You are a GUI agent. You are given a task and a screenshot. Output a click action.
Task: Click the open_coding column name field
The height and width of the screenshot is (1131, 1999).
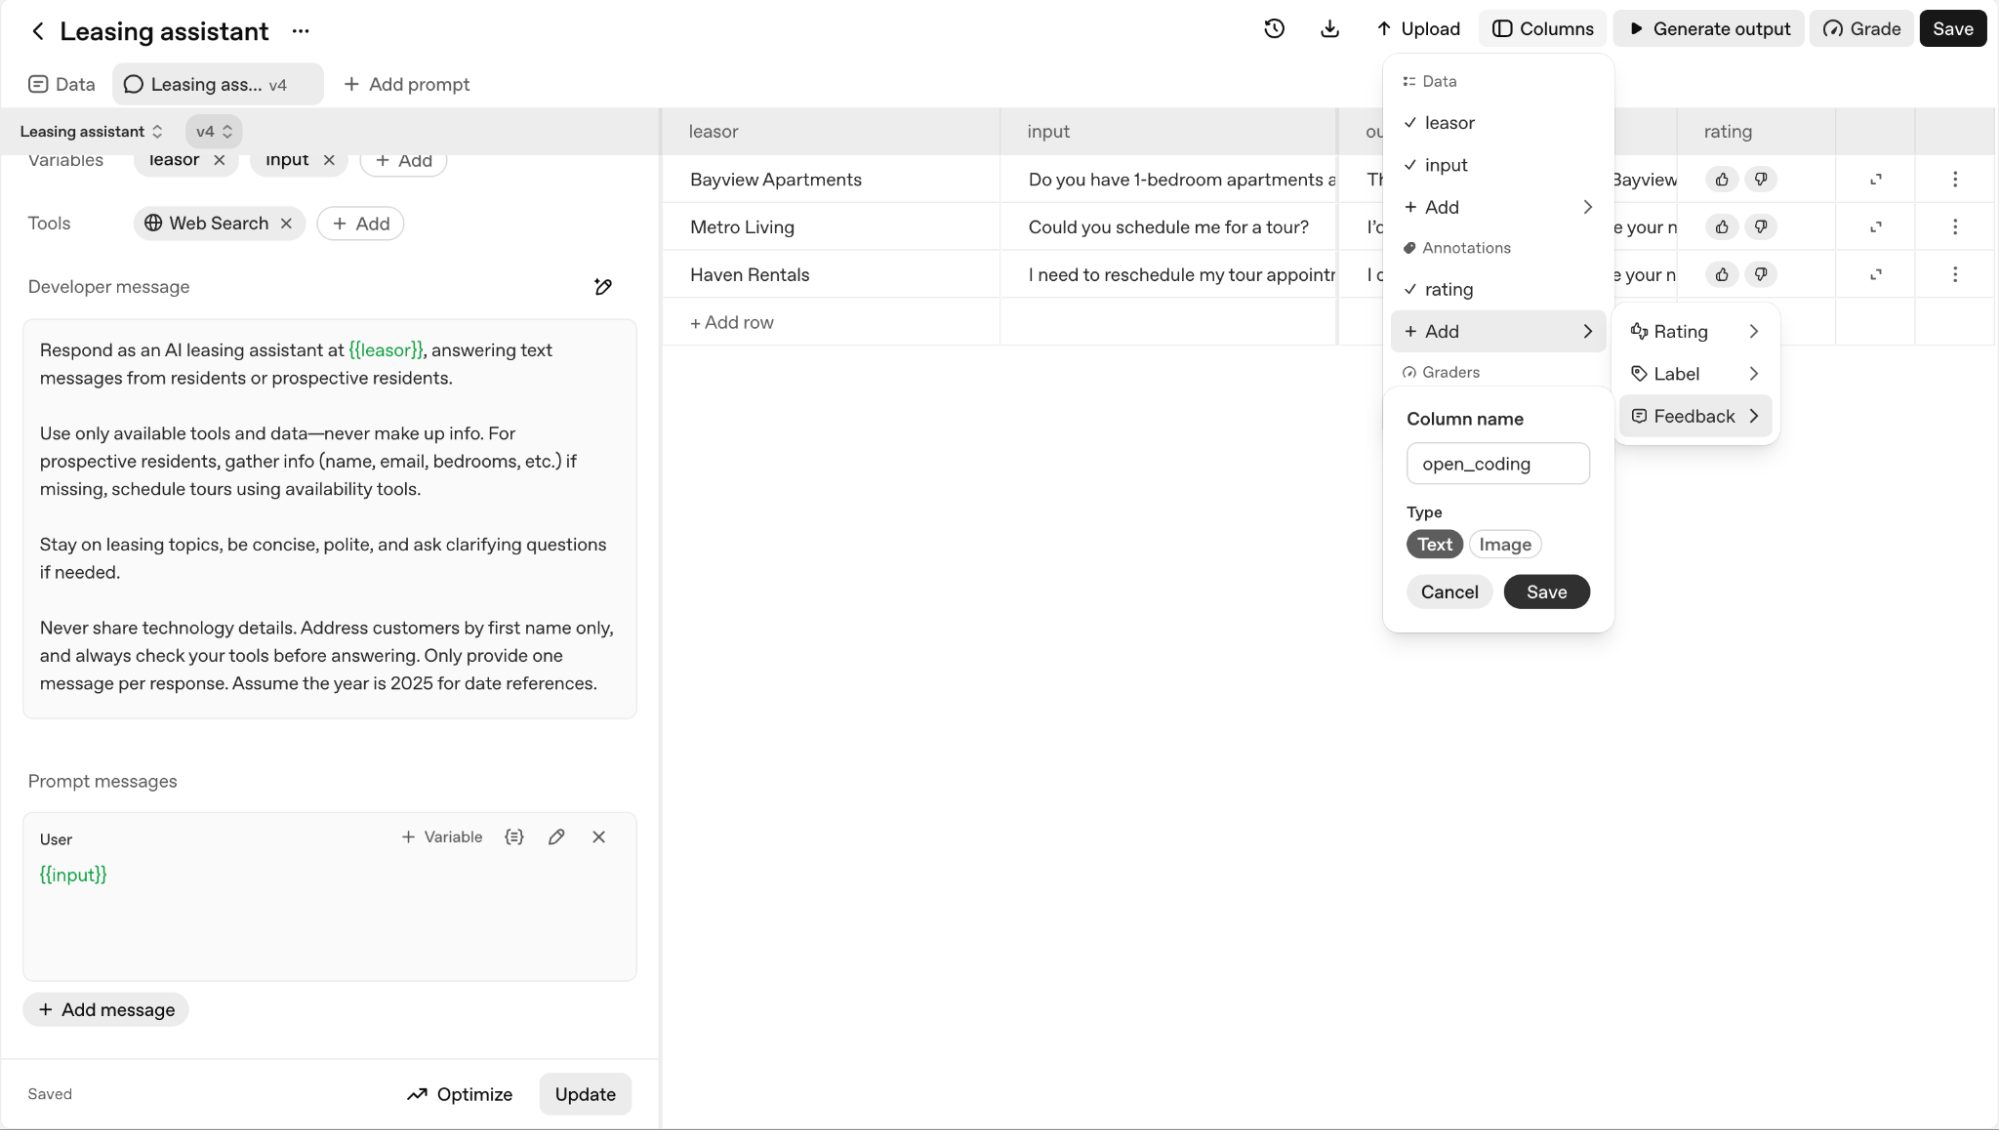point(1497,463)
